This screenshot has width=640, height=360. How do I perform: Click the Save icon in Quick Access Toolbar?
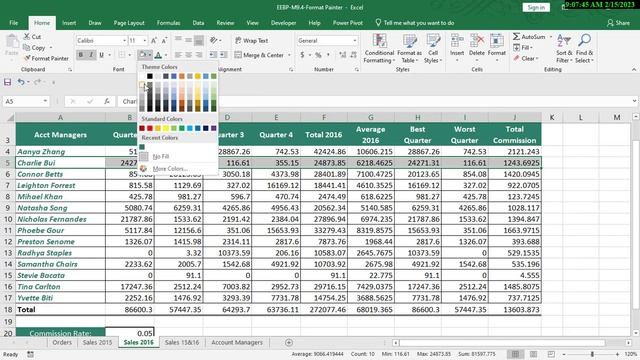(x=7, y=82)
